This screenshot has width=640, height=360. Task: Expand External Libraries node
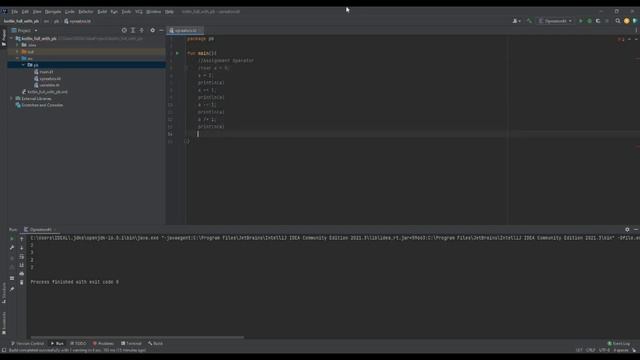click(x=11, y=98)
